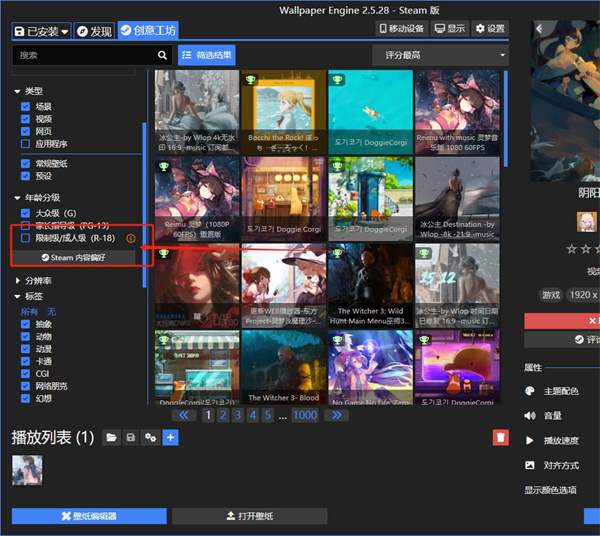The height and width of the screenshot is (536, 600).
Task: Click the filter sidebar scrollbar
Action: (x=144, y=205)
